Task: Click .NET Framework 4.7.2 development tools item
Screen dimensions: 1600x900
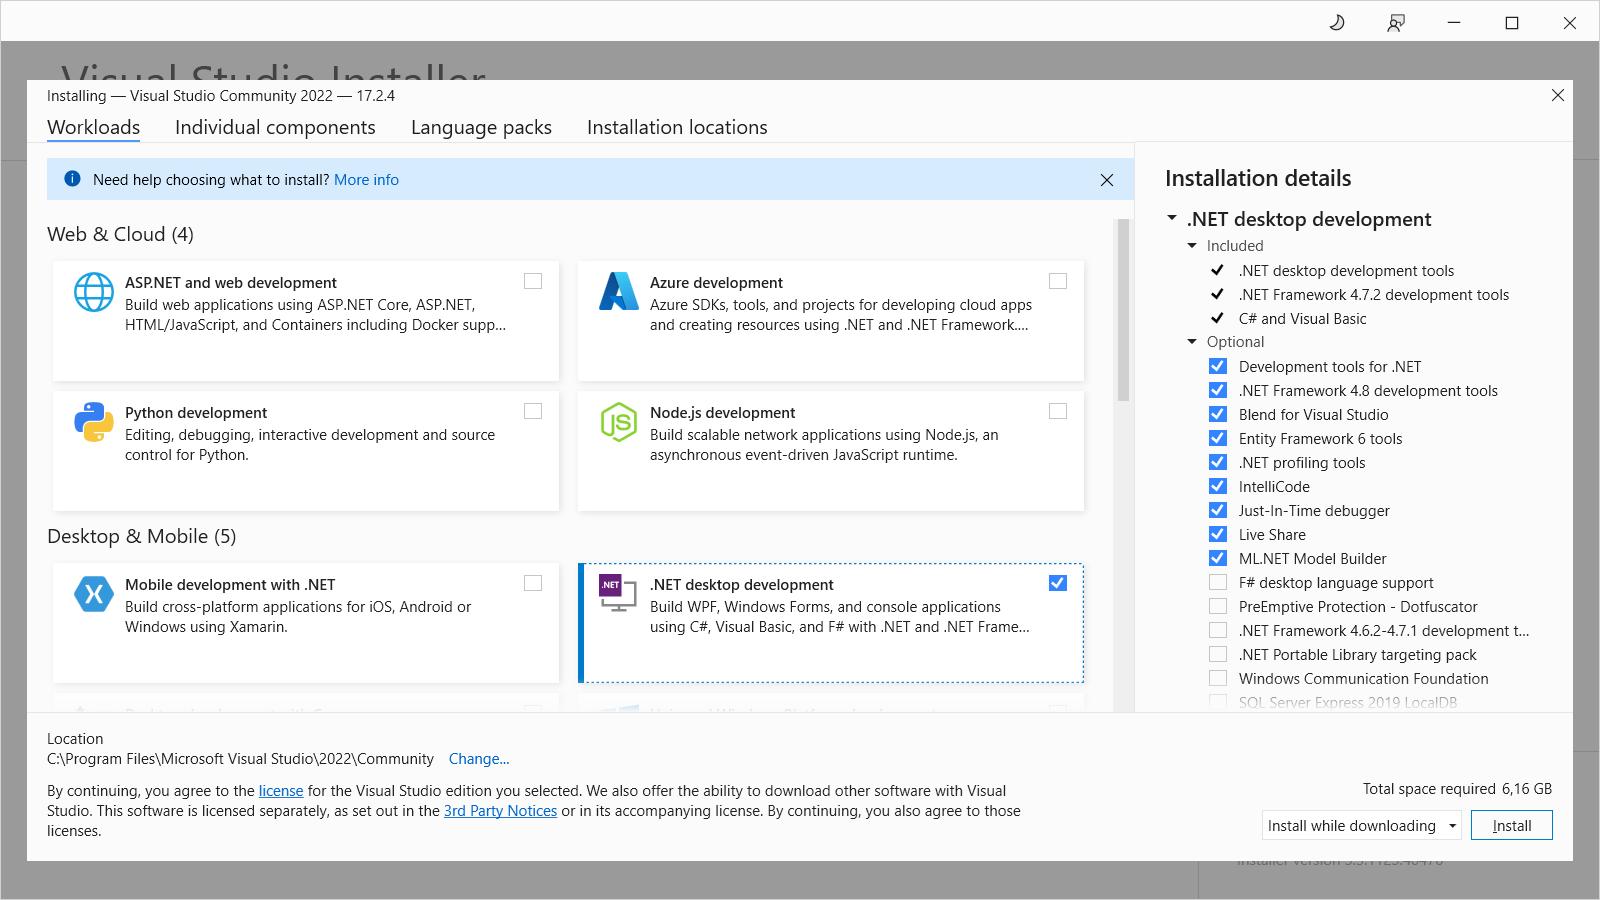Action: (1374, 295)
